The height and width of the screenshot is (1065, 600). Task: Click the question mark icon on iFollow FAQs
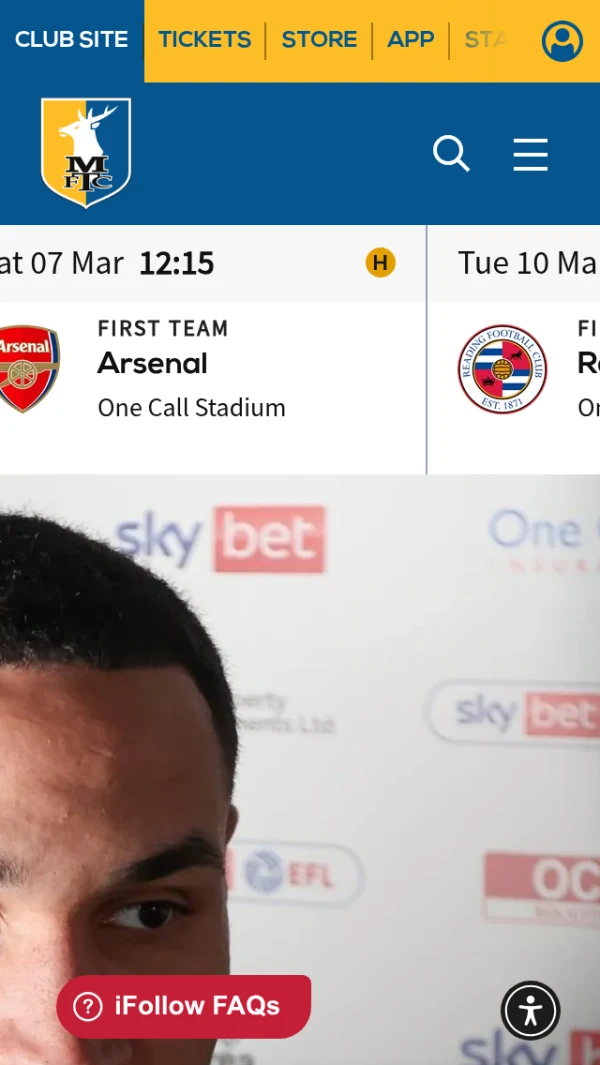click(88, 1007)
